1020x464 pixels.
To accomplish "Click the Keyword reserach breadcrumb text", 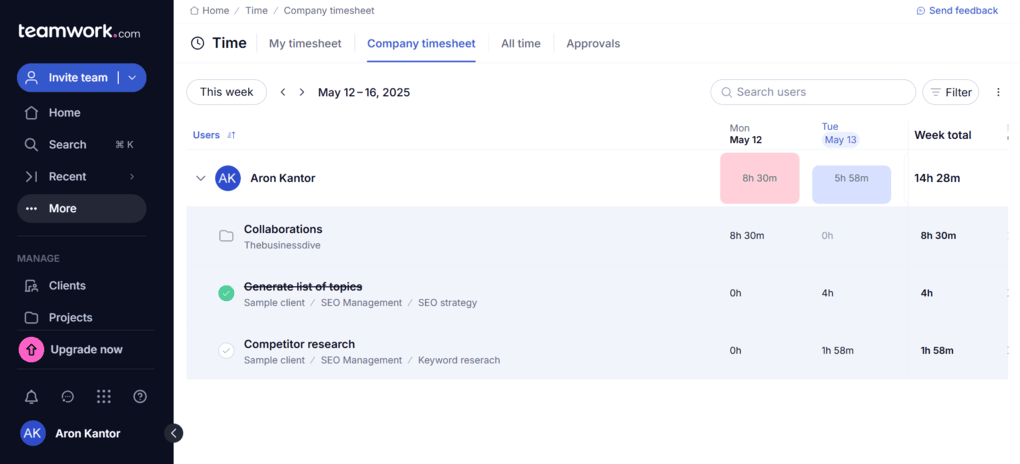I will 459,360.
